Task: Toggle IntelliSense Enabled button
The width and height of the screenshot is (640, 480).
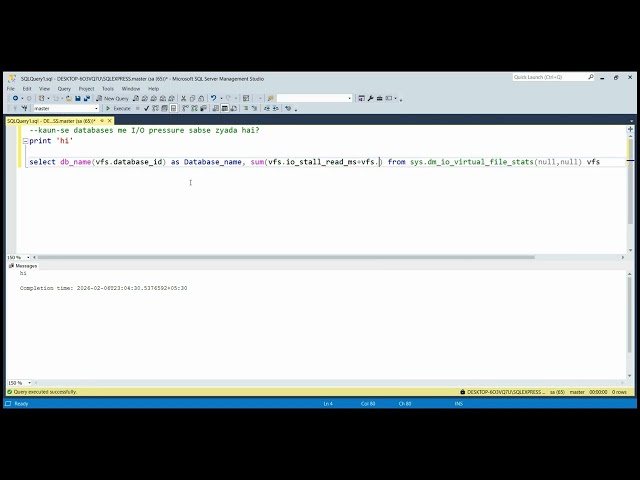Action: click(173, 109)
